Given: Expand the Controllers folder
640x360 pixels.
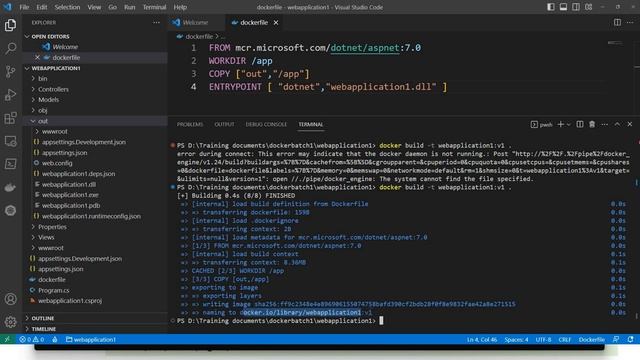Looking at the screenshot, I should click(x=53, y=89).
